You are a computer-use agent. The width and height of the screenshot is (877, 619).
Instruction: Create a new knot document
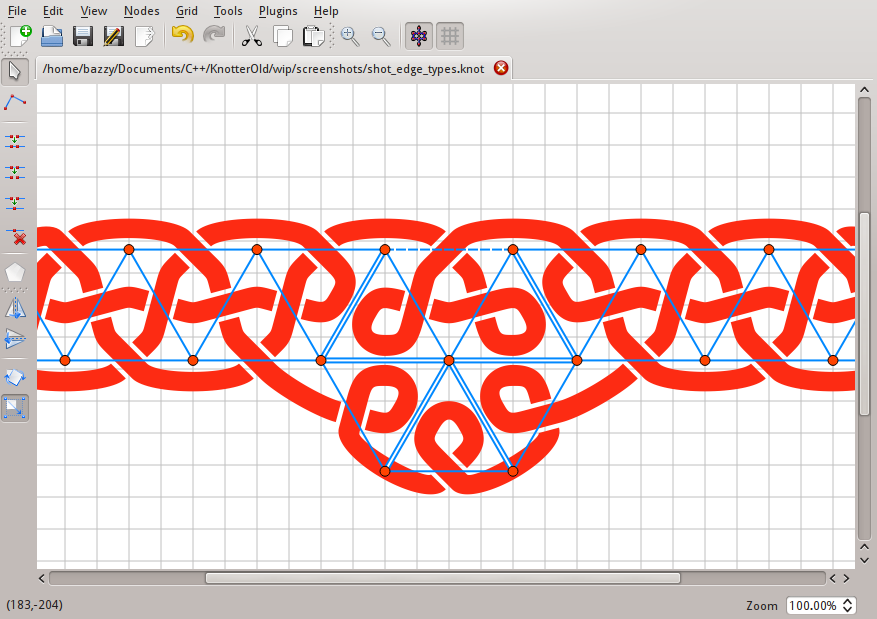[21, 36]
